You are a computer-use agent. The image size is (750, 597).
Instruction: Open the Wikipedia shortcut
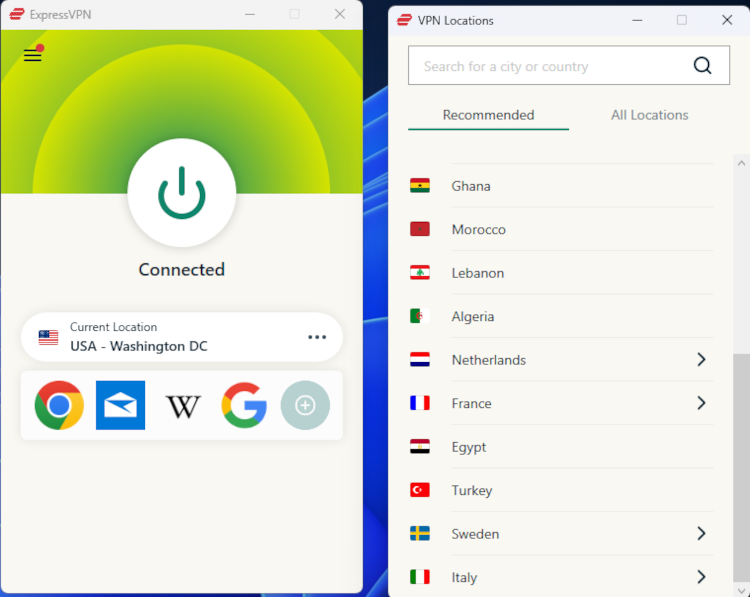click(183, 406)
